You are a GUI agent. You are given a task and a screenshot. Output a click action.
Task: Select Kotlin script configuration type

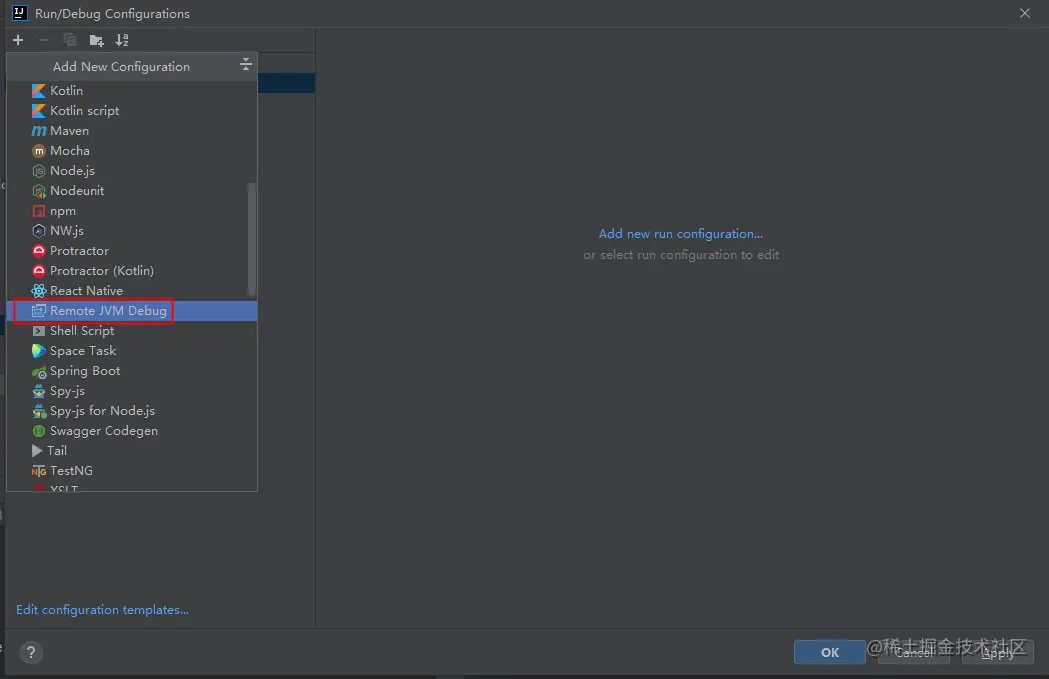[132, 110]
